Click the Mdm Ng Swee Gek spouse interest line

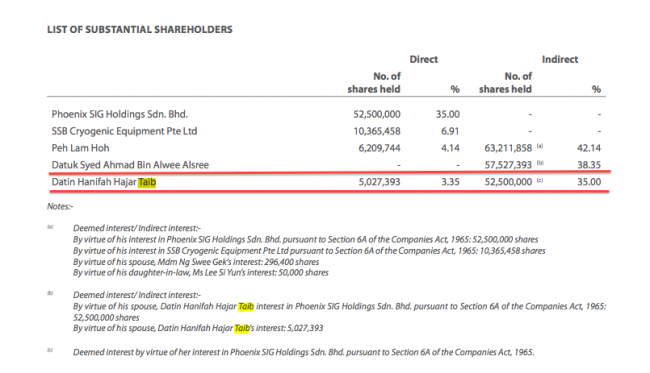tap(196, 262)
